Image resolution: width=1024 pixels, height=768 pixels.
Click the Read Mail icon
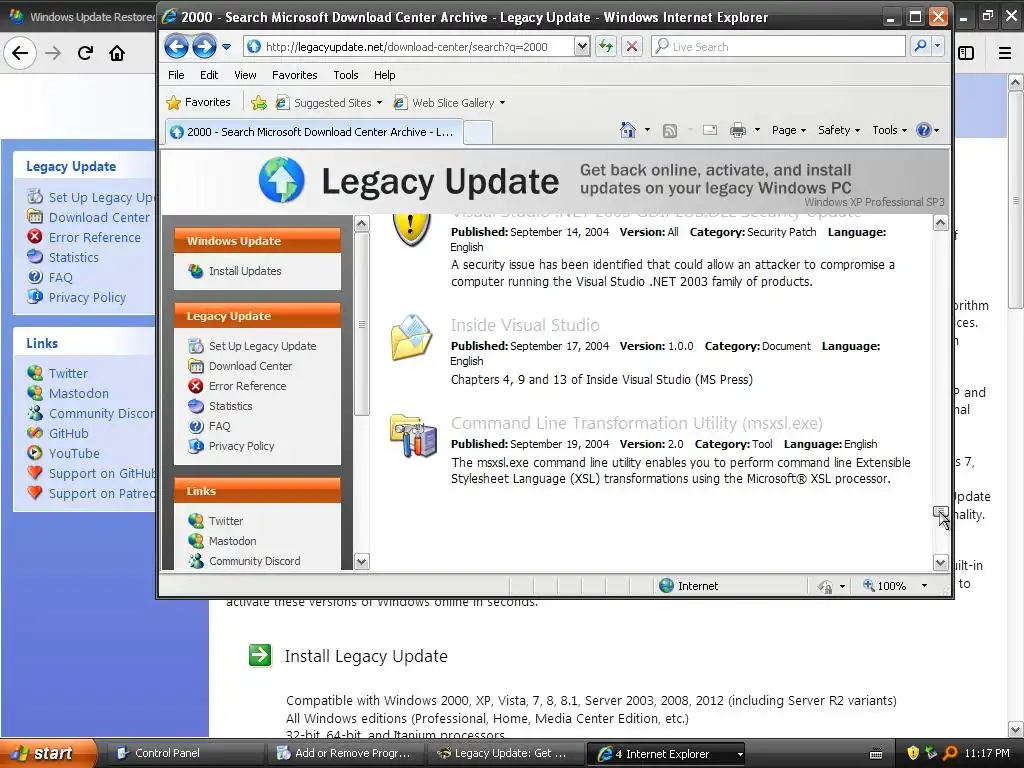710,131
